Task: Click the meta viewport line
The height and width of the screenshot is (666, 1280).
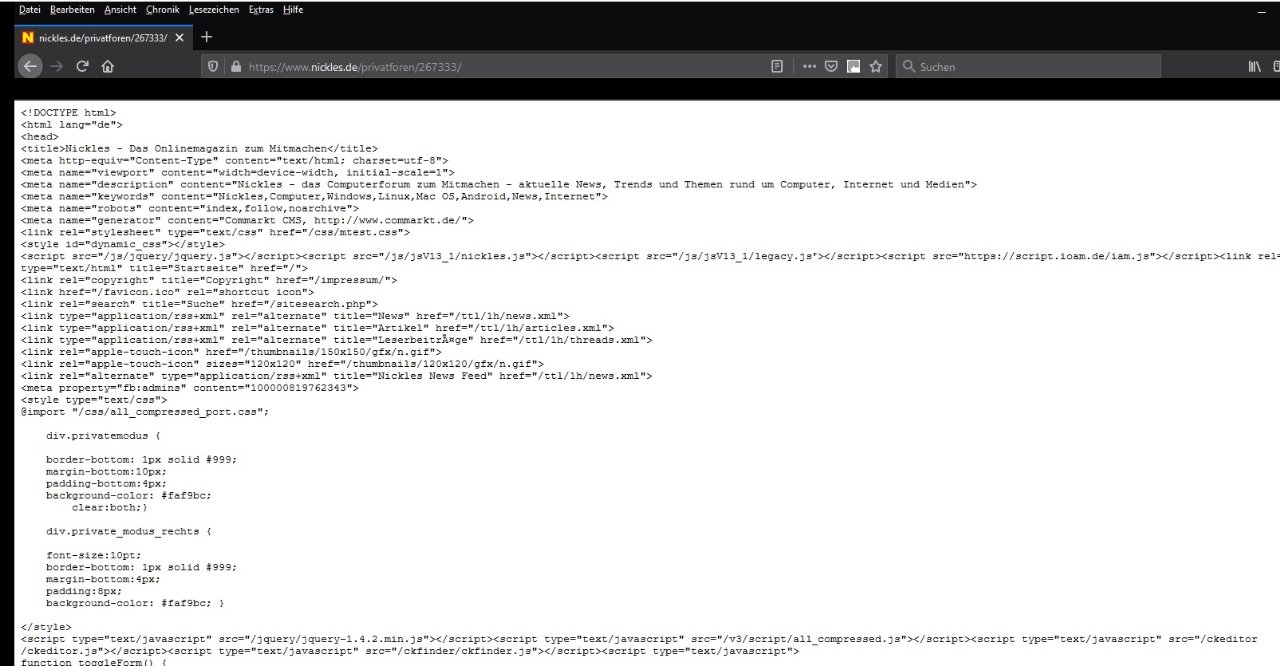Action: [x=237, y=172]
